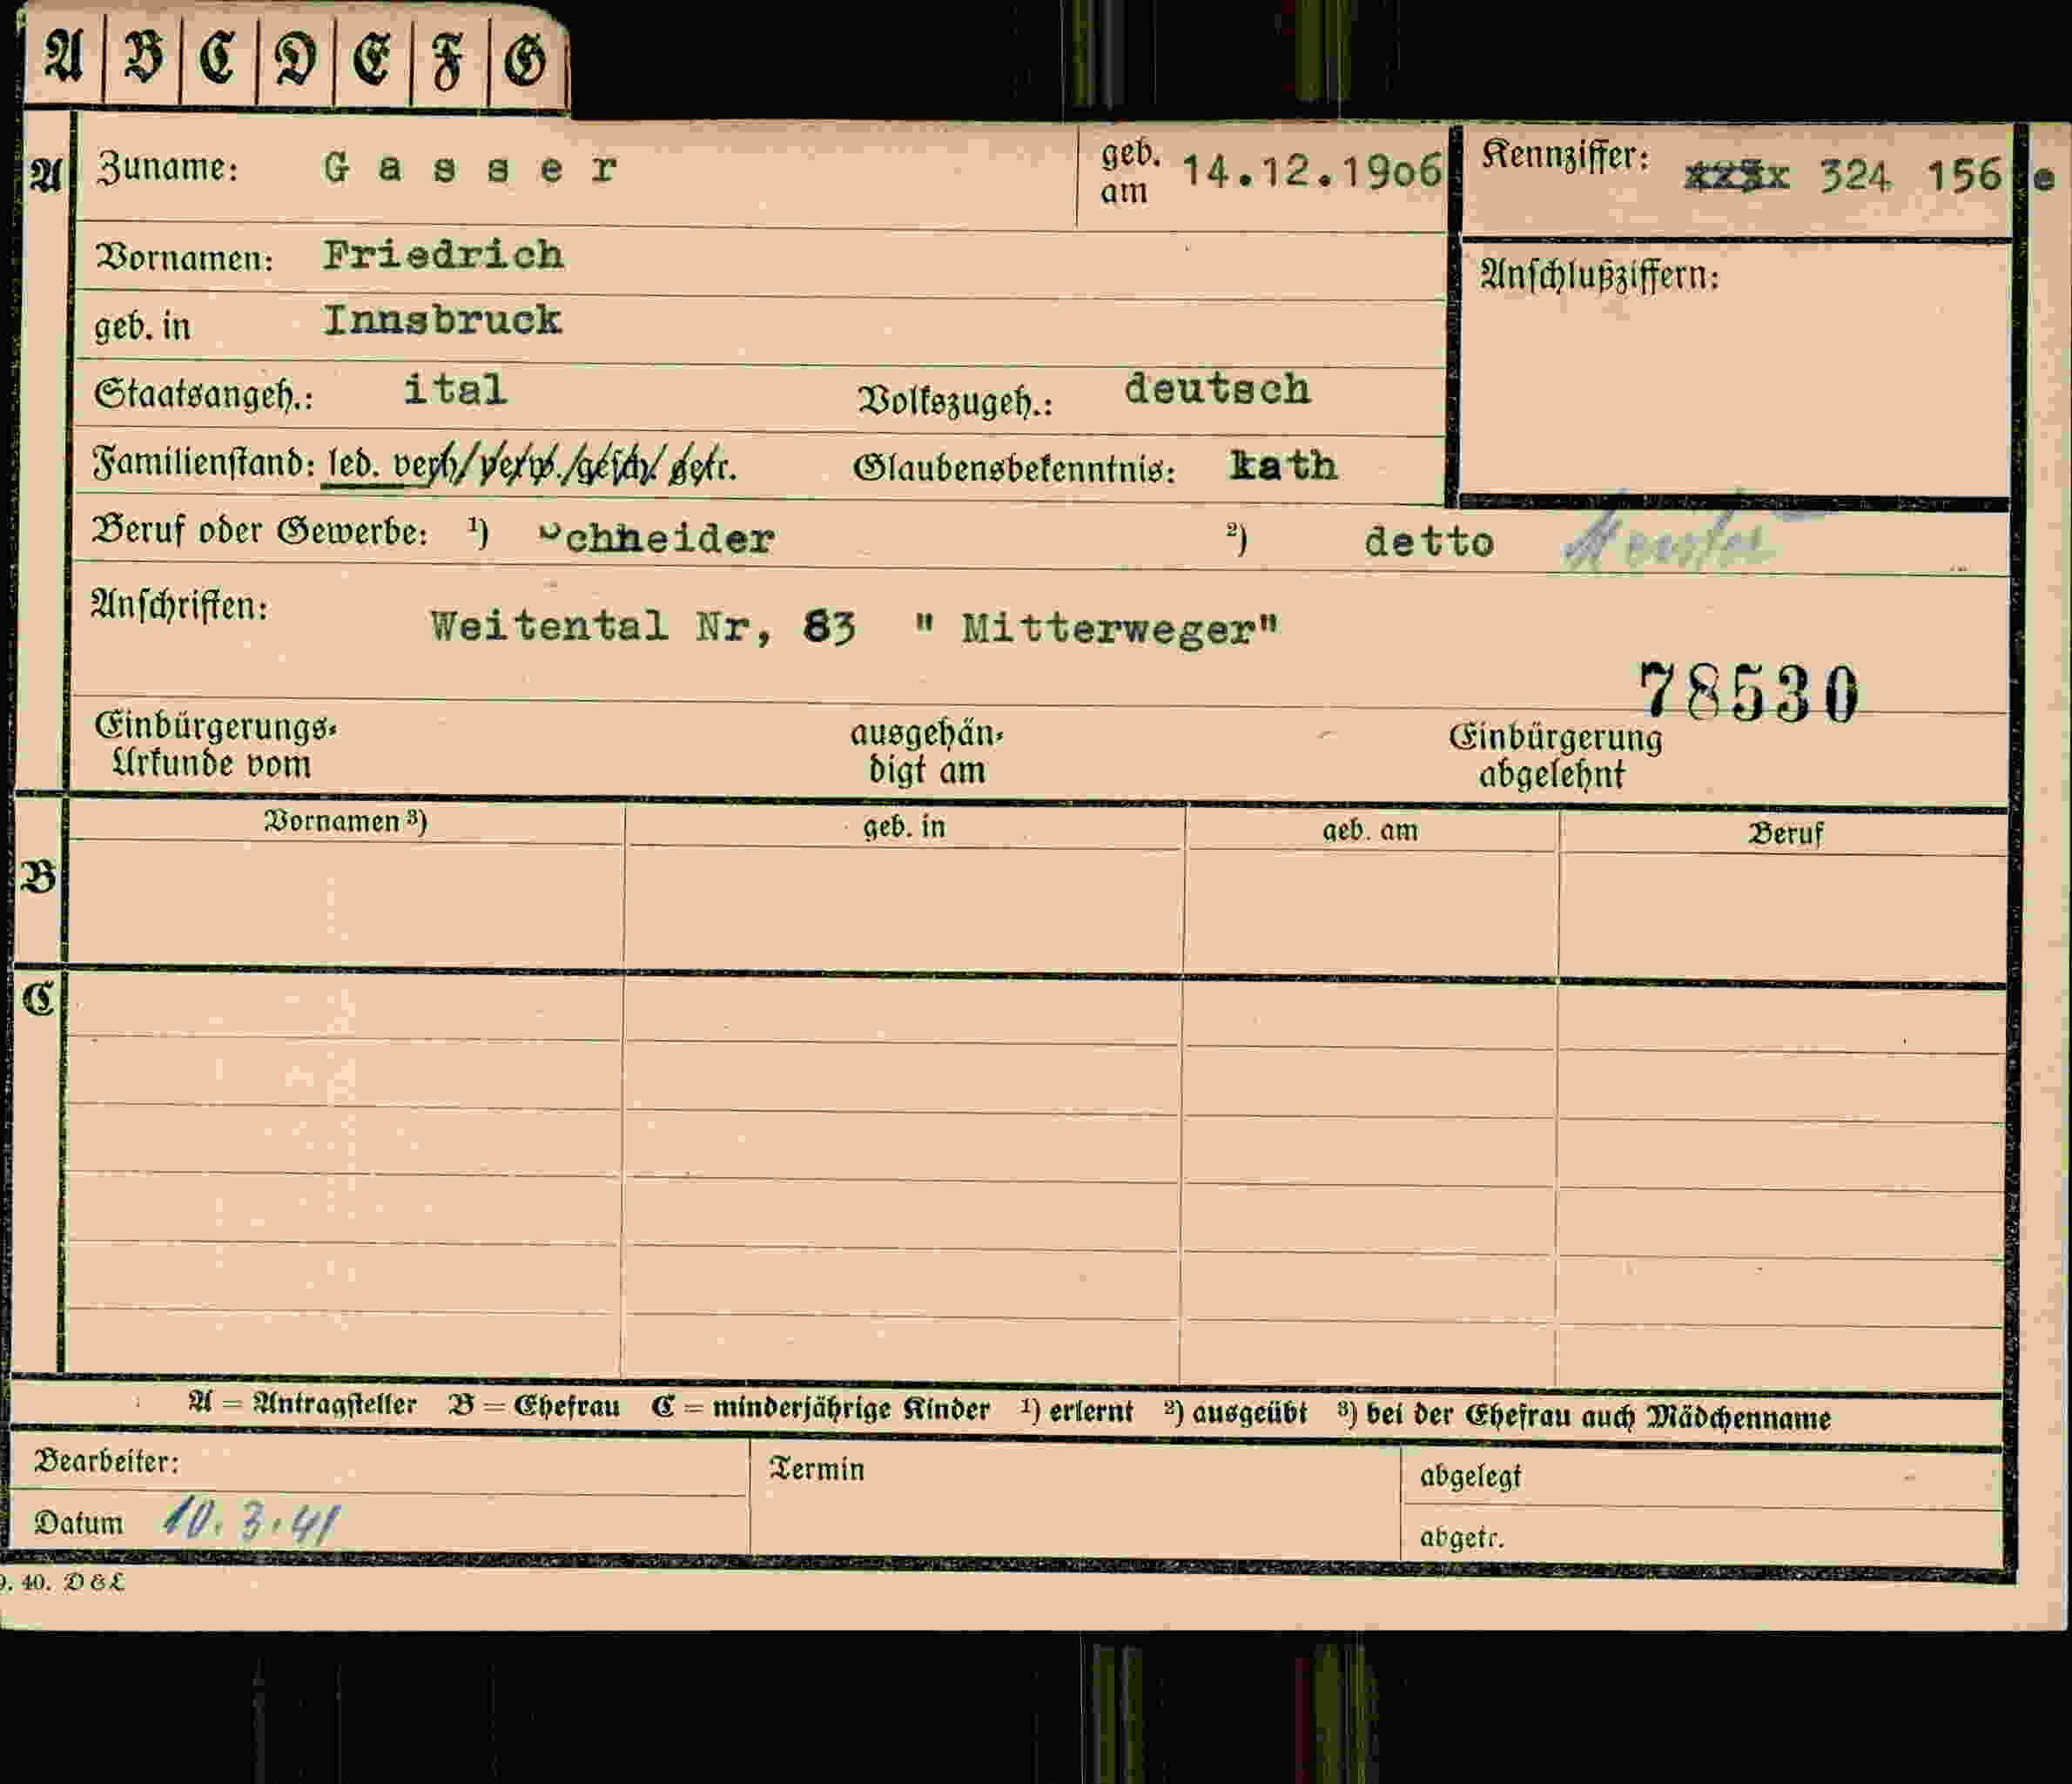
Task: Click the index tab letter F
Action: 448,62
